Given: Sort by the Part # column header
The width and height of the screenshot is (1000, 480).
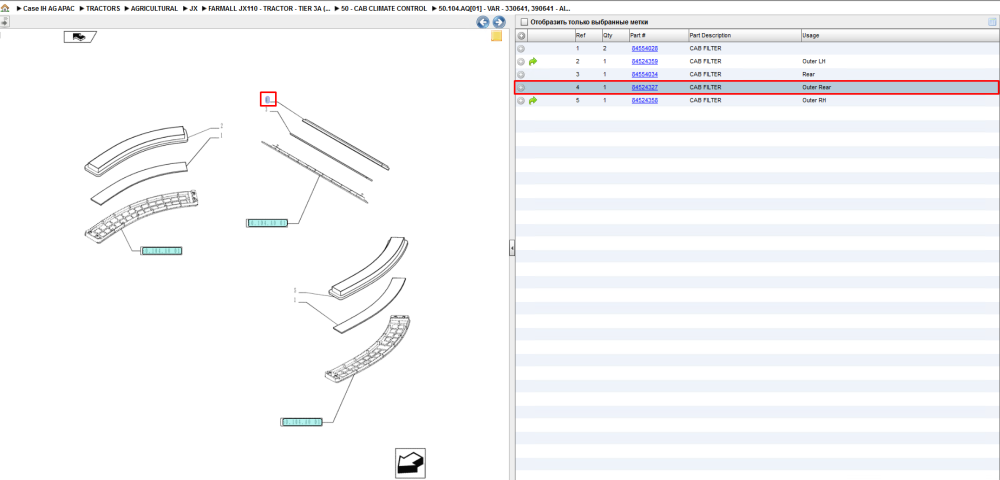Looking at the screenshot, I should tap(658, 36).
